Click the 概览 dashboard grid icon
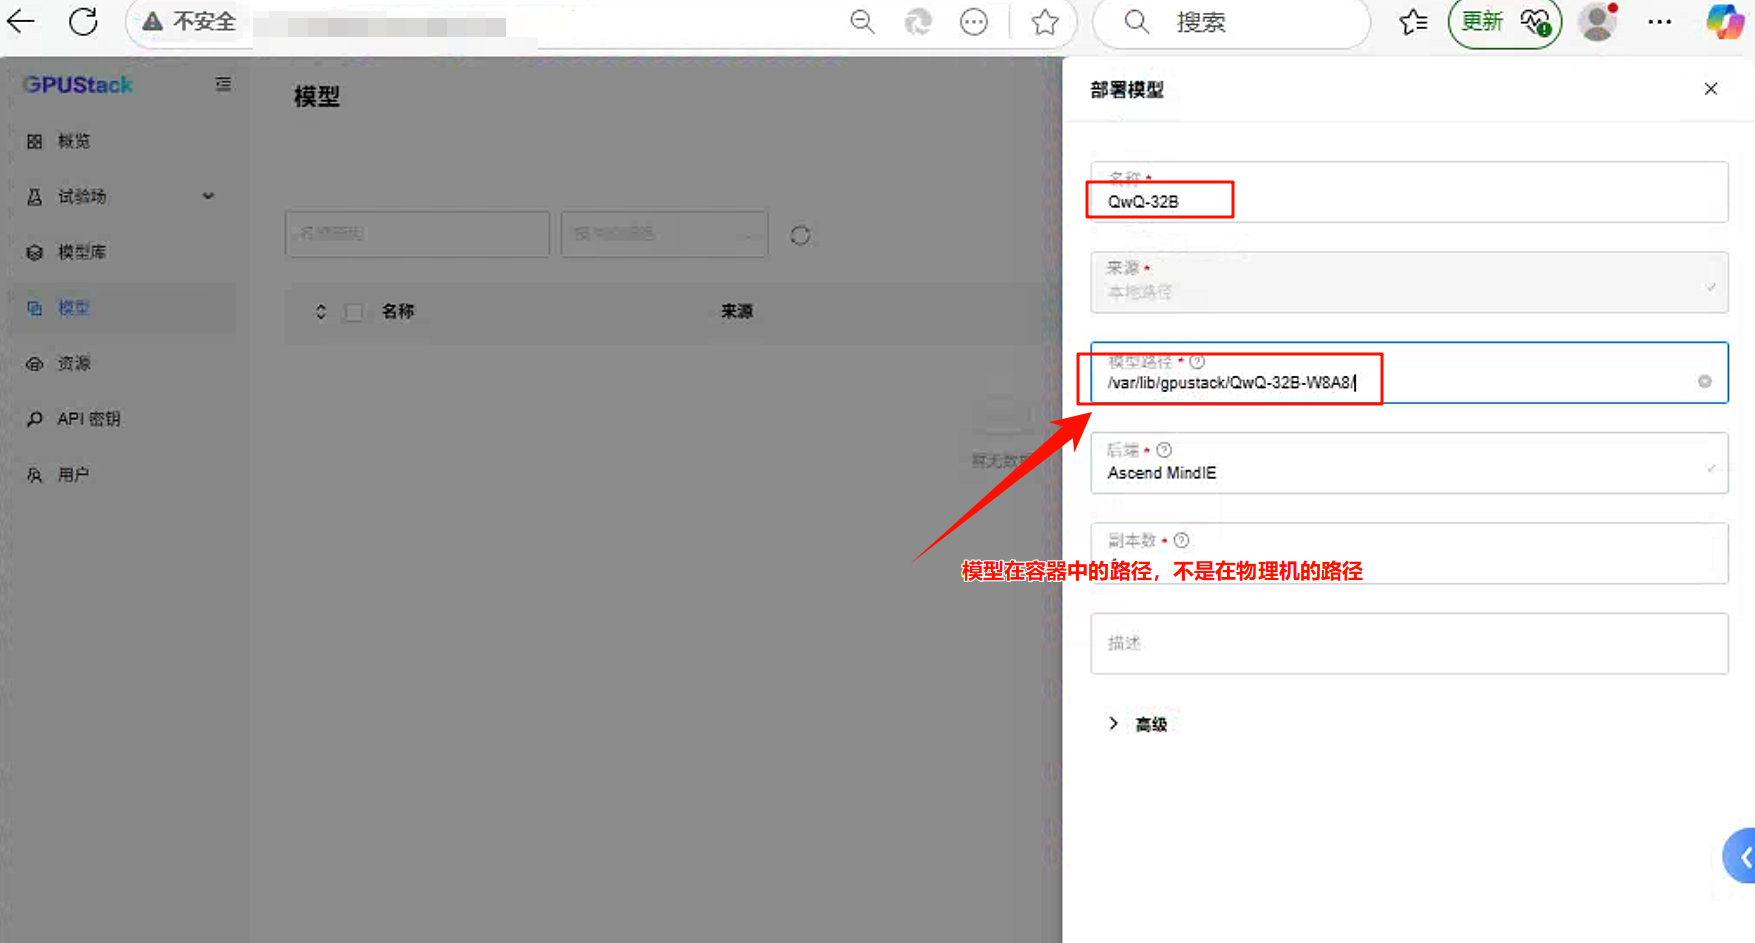 35,141
